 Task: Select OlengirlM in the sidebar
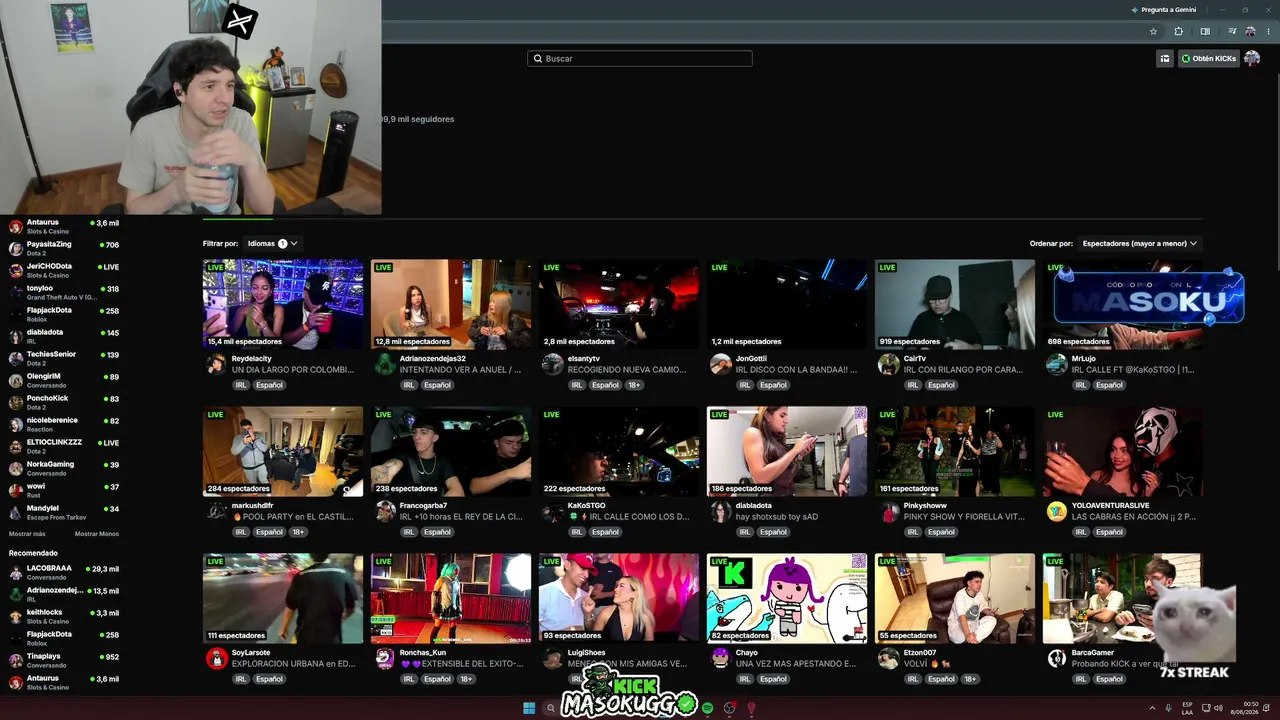click(64, 380)
